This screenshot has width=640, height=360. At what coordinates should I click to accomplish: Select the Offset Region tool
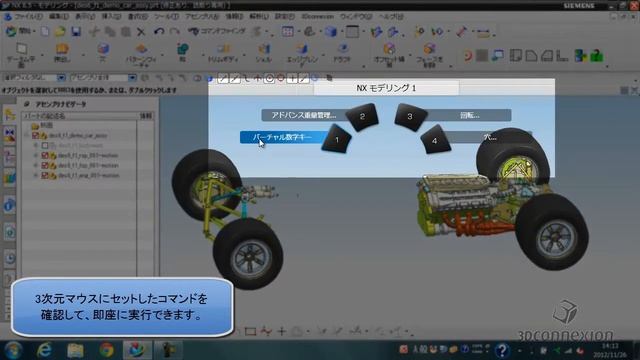click(389, 55)
